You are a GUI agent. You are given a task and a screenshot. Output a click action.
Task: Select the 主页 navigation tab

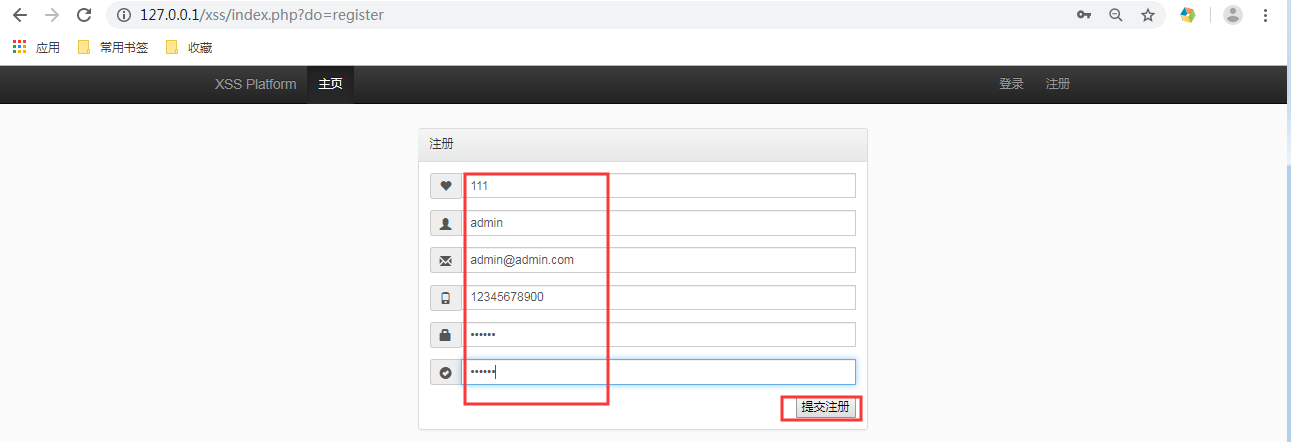[330, 84]
